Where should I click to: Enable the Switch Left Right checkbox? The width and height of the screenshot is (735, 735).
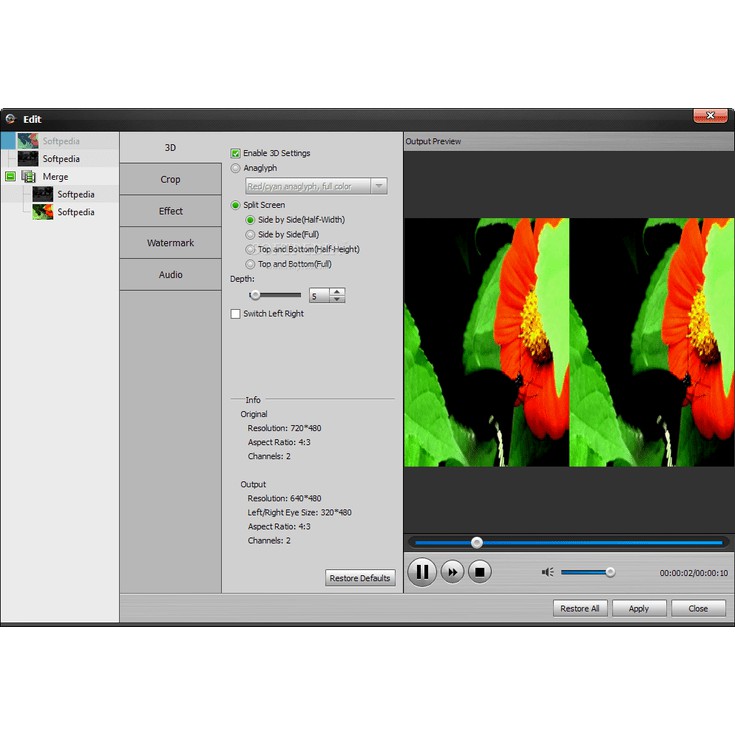pyautogui.click(x=236, y=314)
